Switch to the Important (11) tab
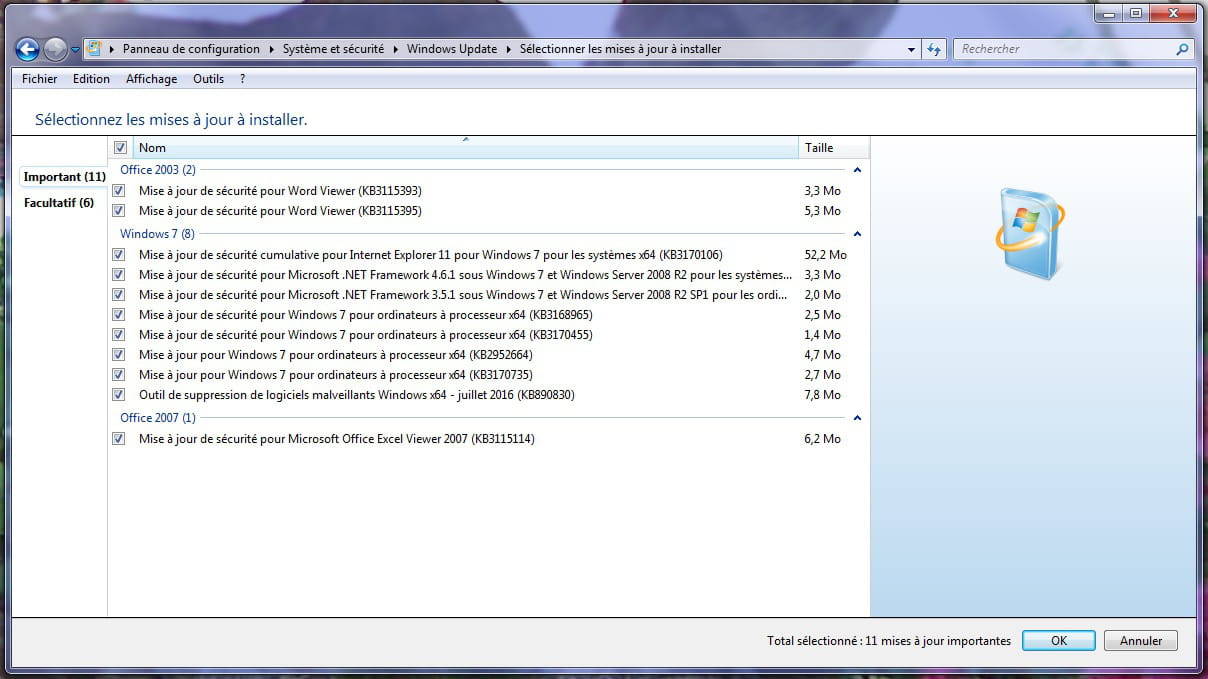This screenshot has width=1208, height=679. [64, 177]
